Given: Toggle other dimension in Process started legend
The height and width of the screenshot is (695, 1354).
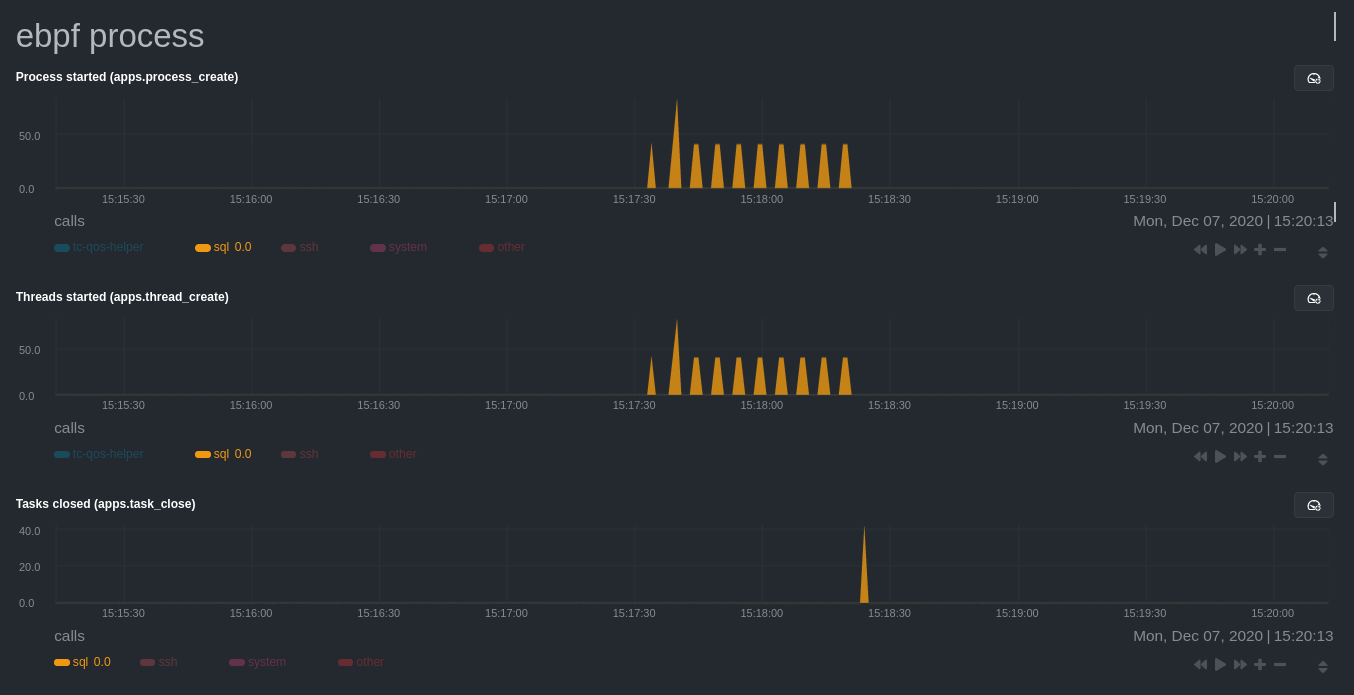Looking at the screenshot, I should (502, 247).
